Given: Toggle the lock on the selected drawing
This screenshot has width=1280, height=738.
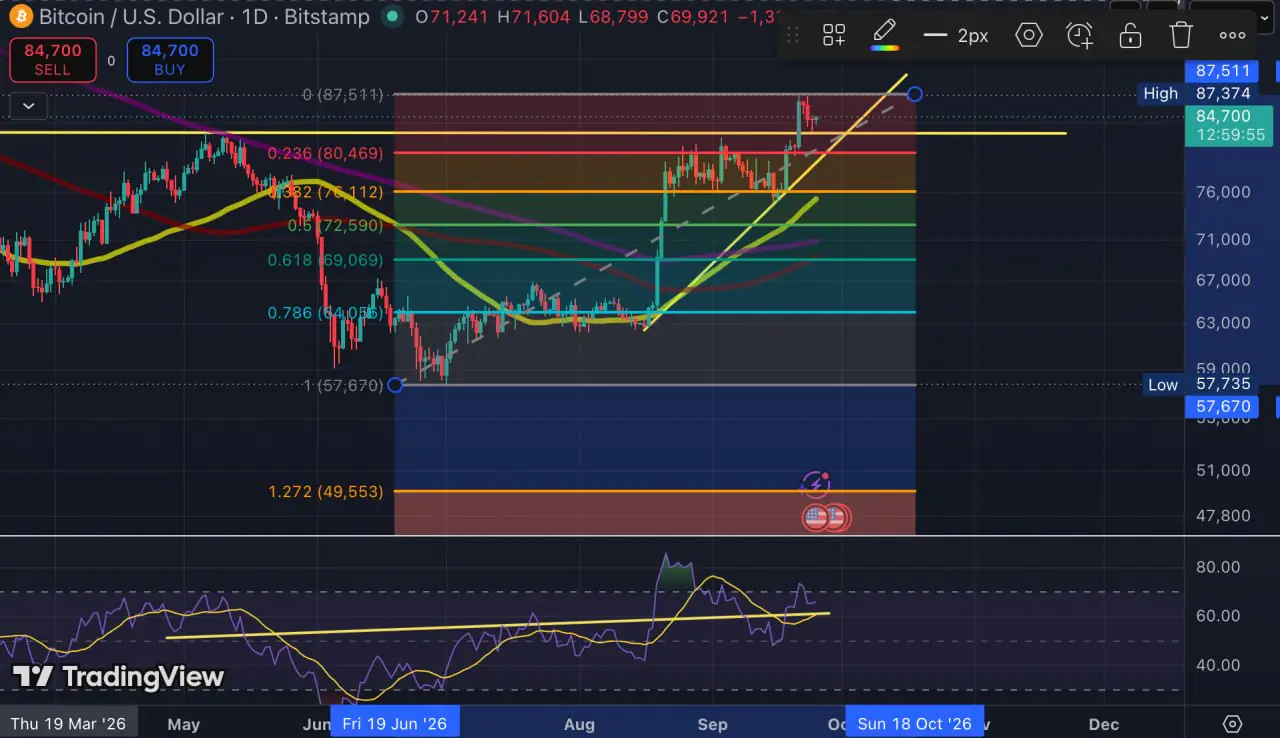Looking at the screenshot, I should [1130, 36].
